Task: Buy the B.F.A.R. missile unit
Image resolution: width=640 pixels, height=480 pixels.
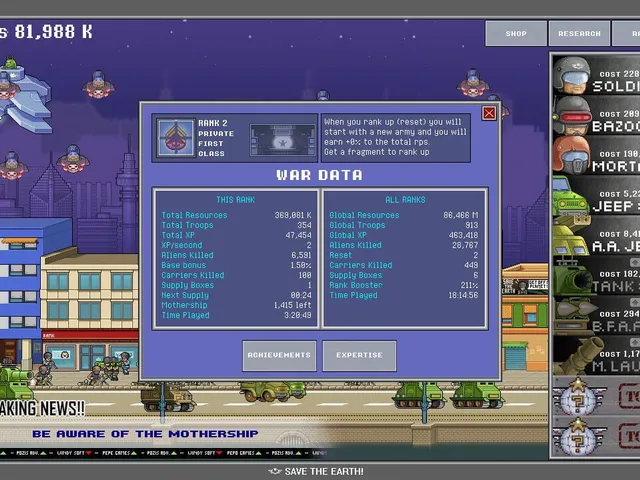Action: 596,316
